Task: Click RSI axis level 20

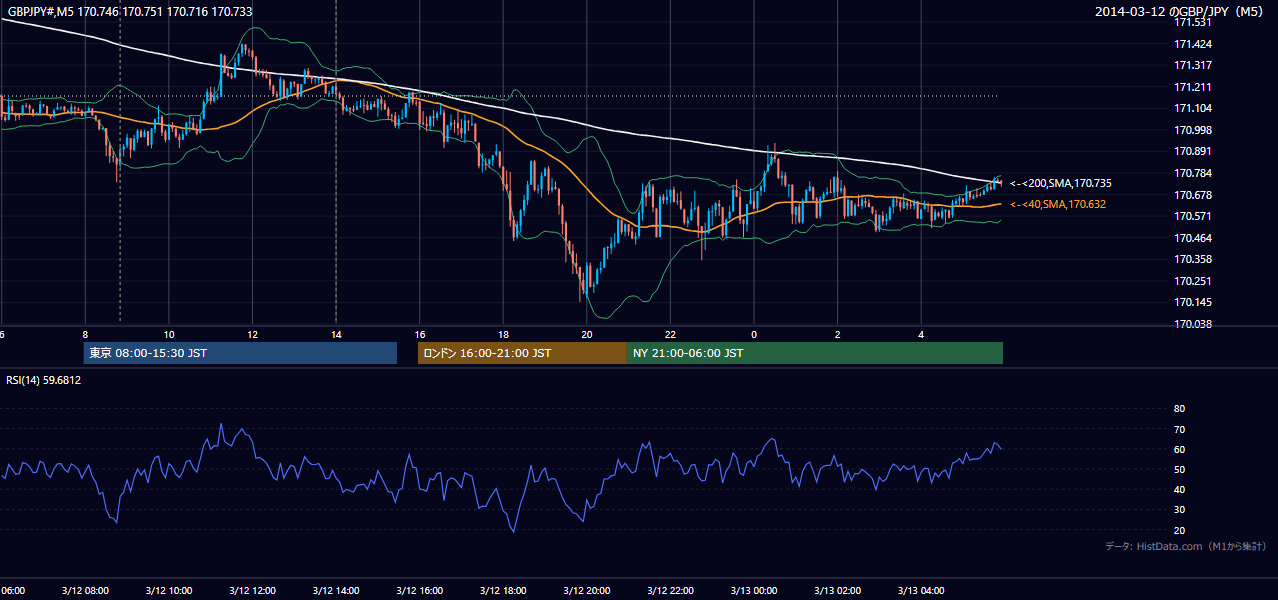Action: point(1179,530)
